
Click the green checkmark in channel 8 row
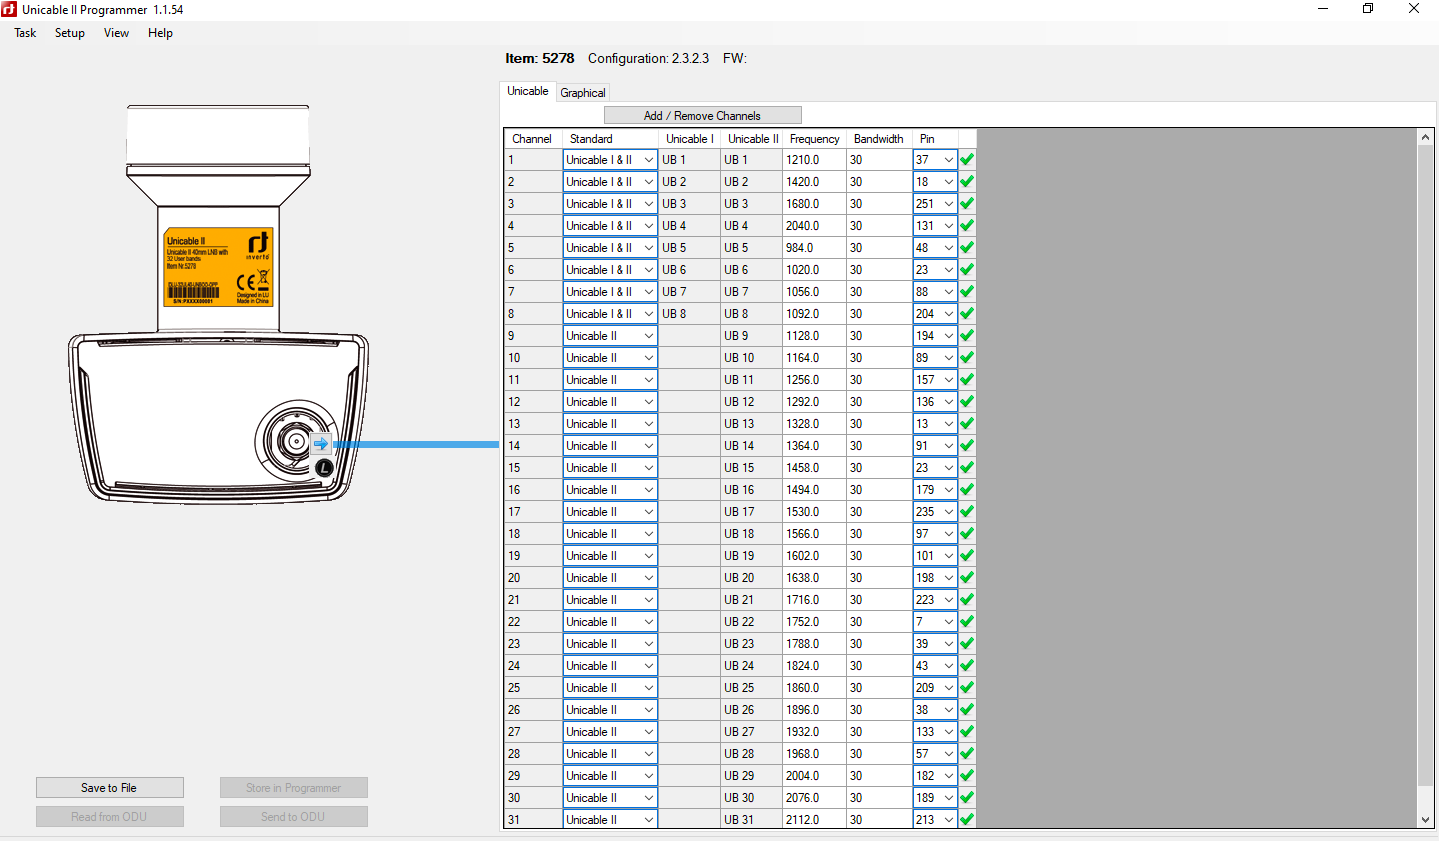[967, 314]
